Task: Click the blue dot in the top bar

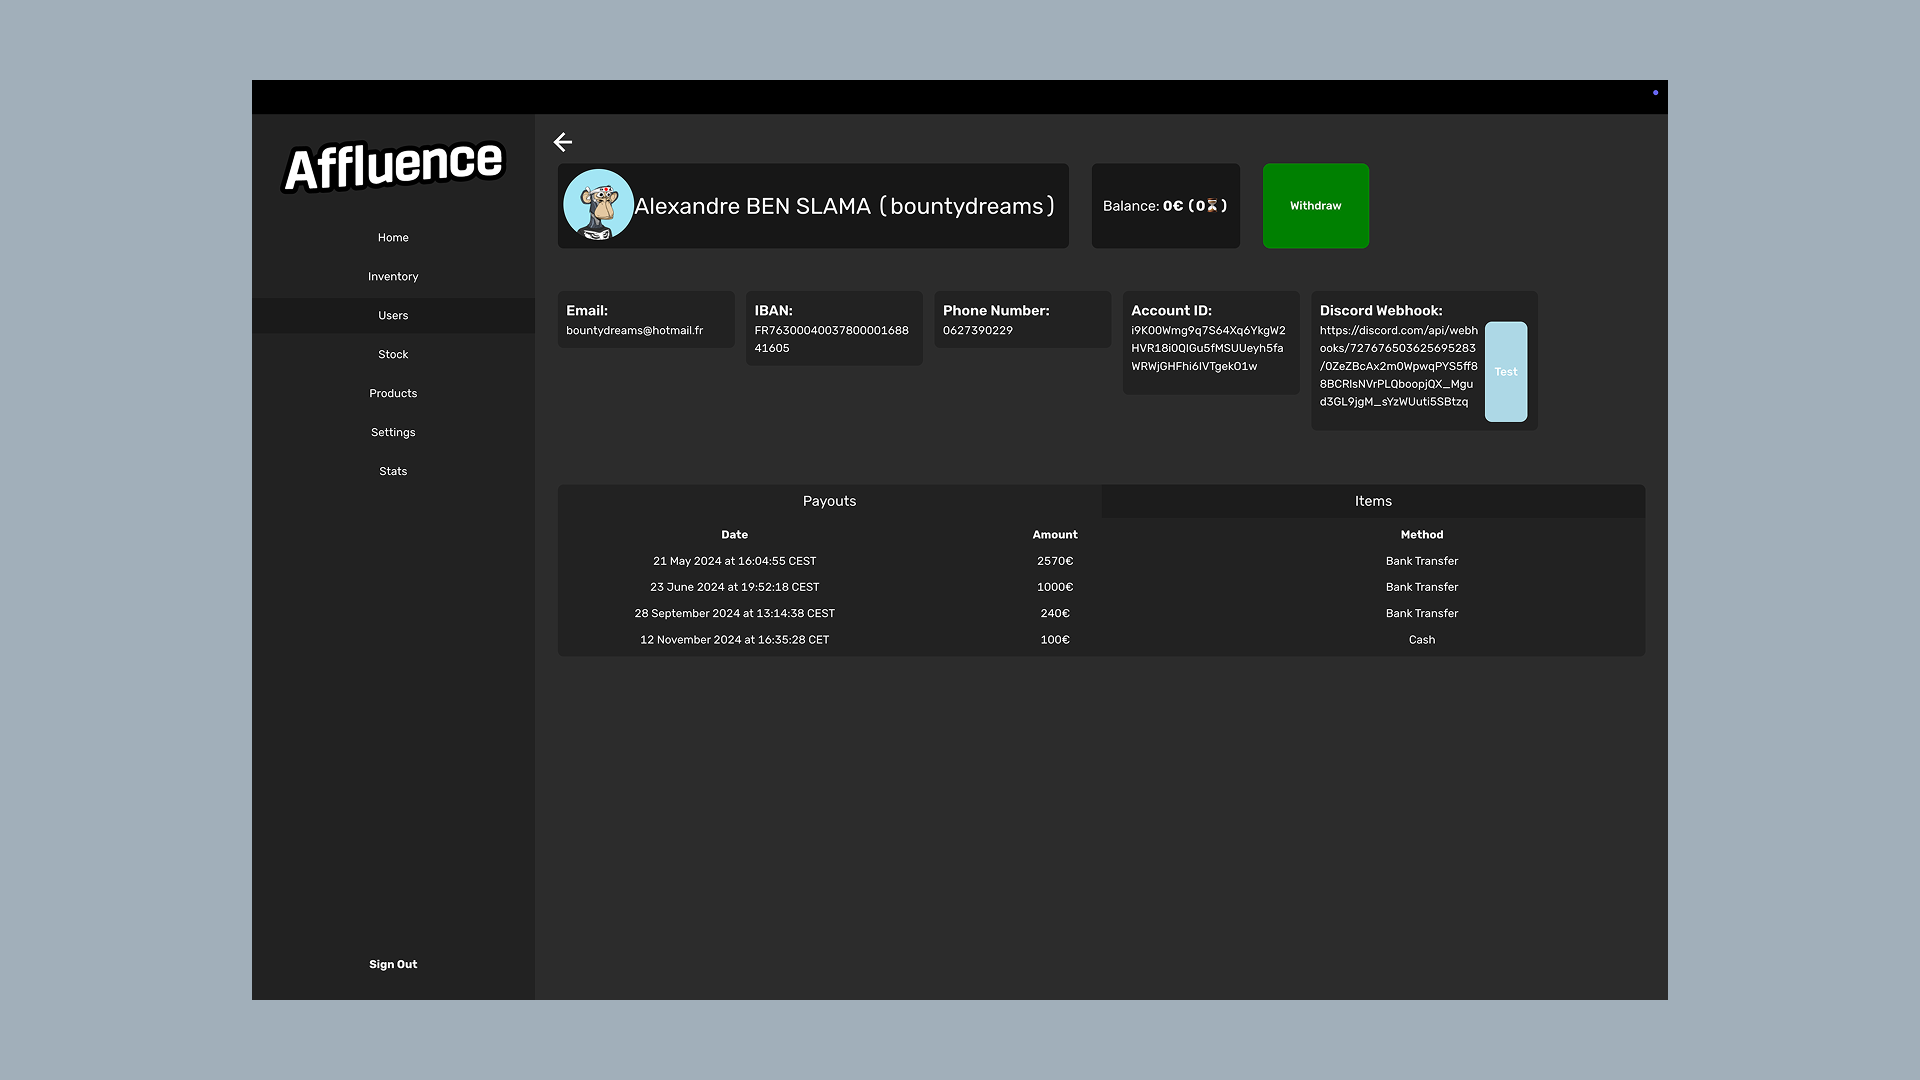Action: click(x=1655, y=93)
